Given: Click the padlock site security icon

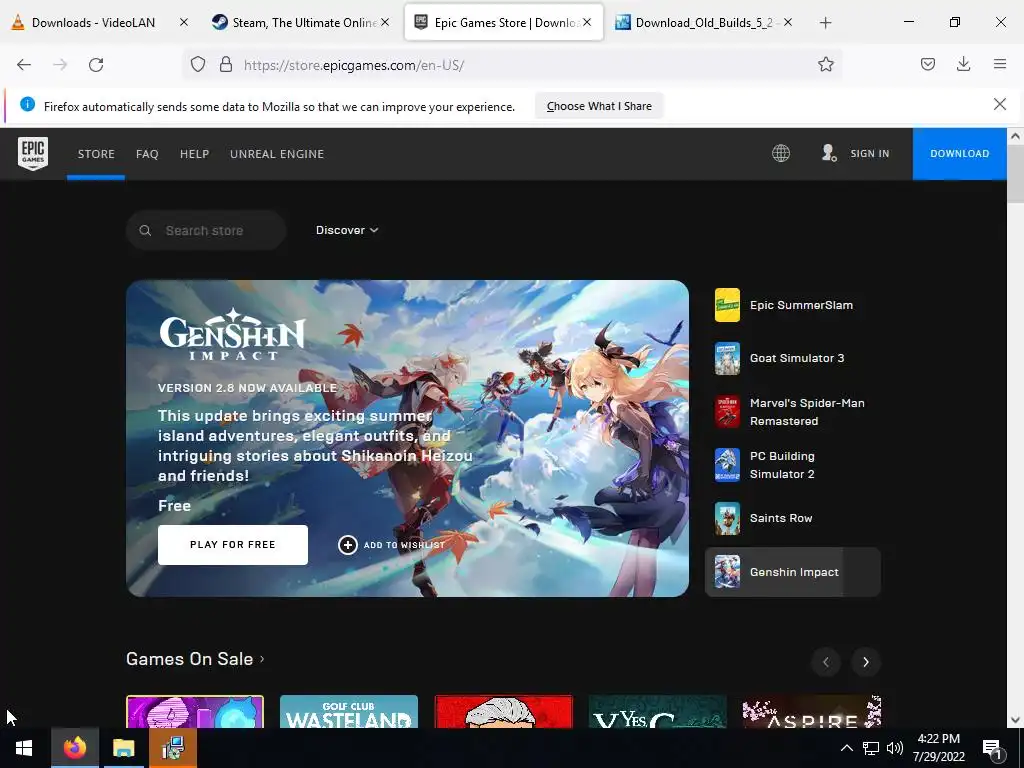Looking at the screenshot, I should pos(226,64).
